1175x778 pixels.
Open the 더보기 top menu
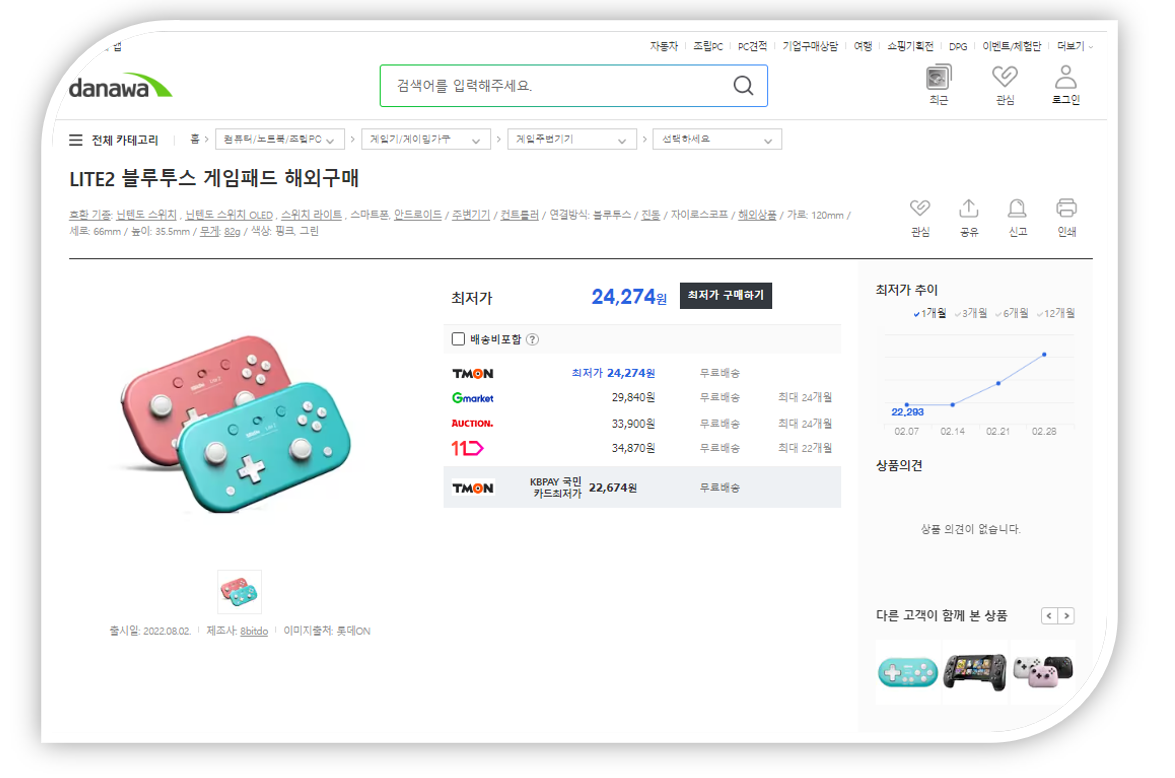(1075, 46)
